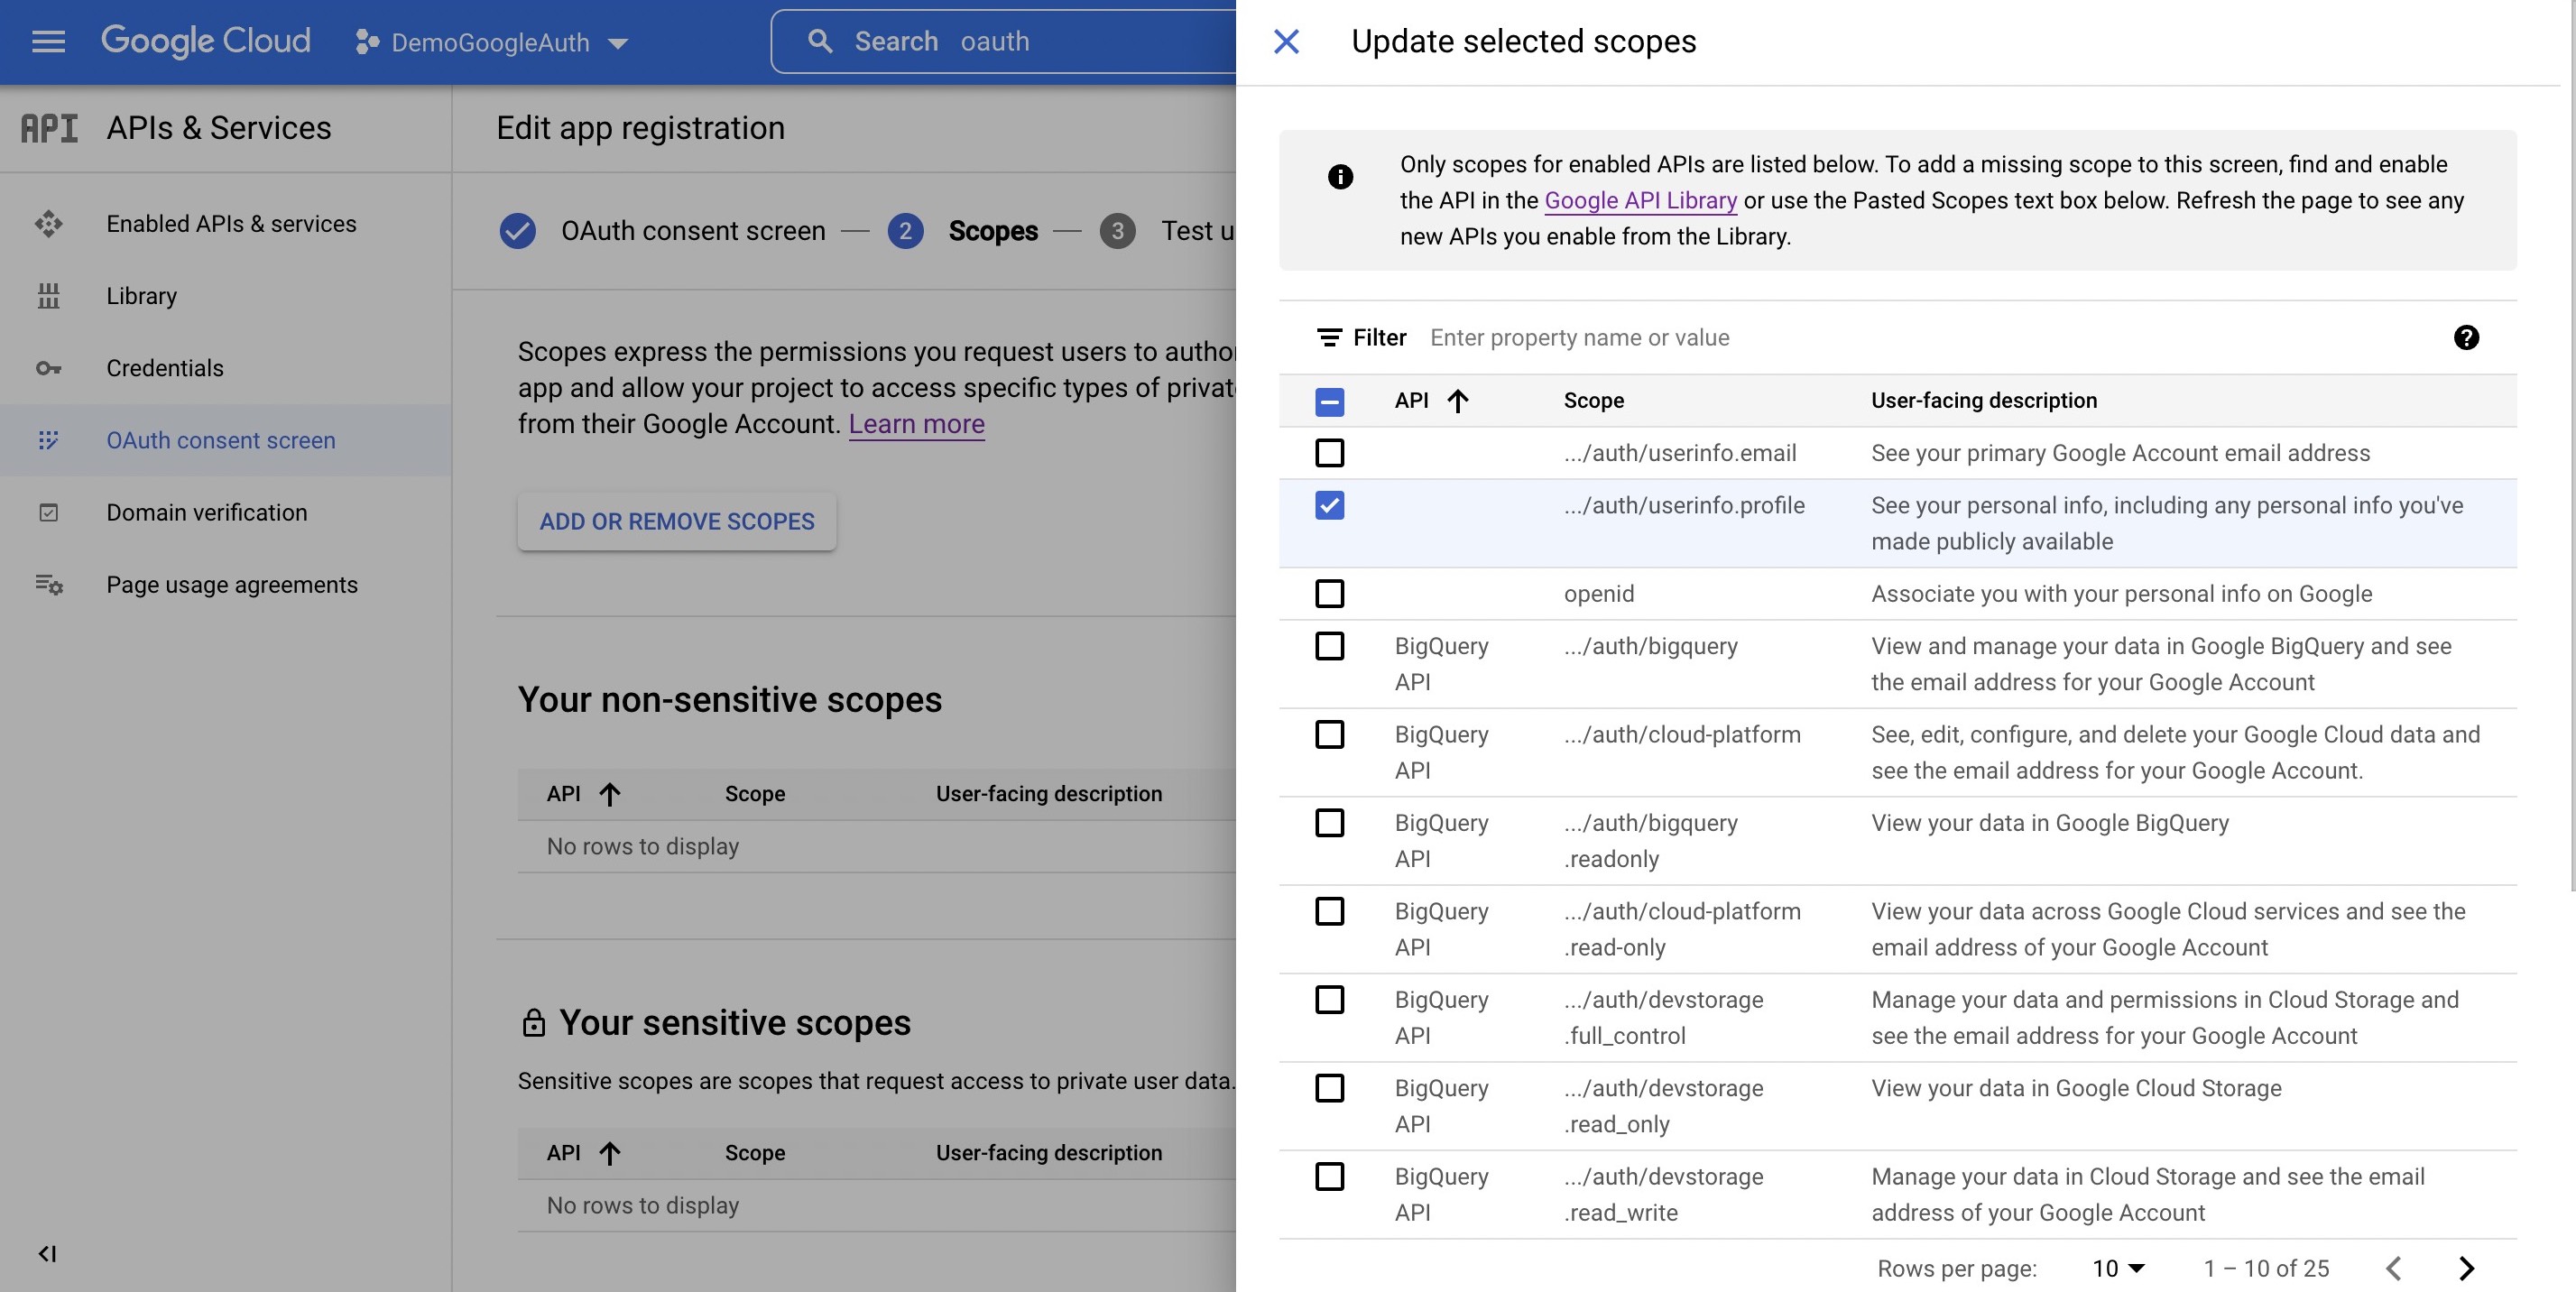Select OAuth consent screen in sidebar
This screenshot has width=2576, height=1292.
point(220,440)
